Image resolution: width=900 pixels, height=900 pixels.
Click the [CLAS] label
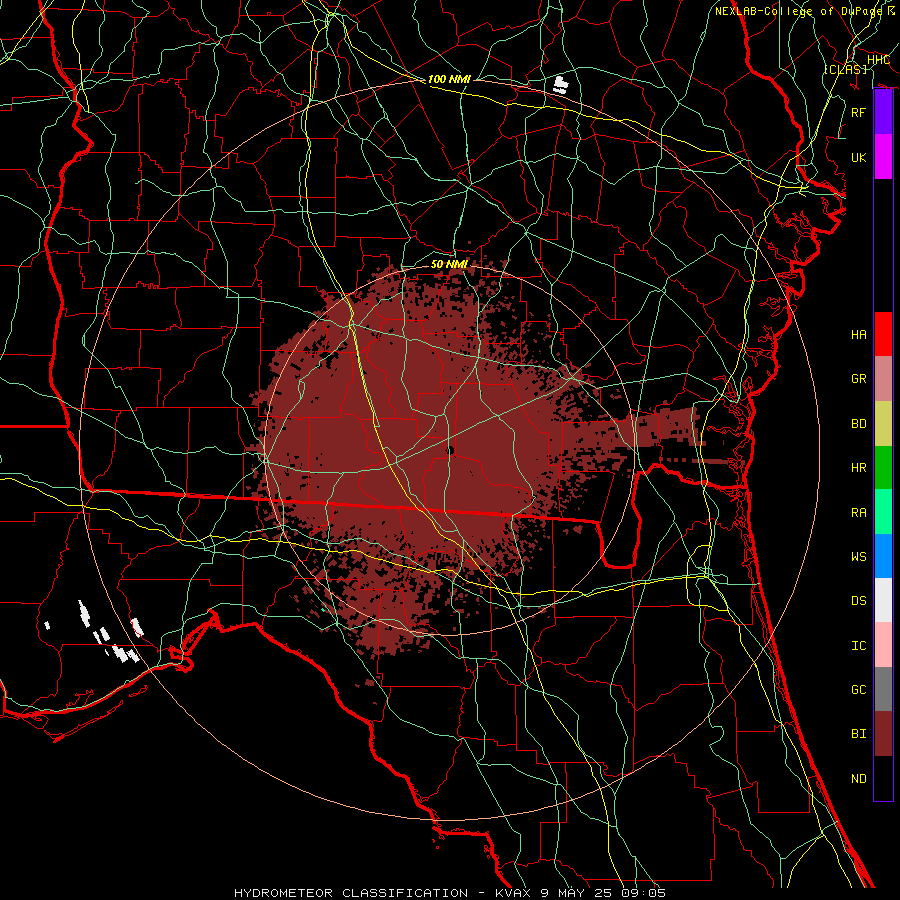[846, 69]
